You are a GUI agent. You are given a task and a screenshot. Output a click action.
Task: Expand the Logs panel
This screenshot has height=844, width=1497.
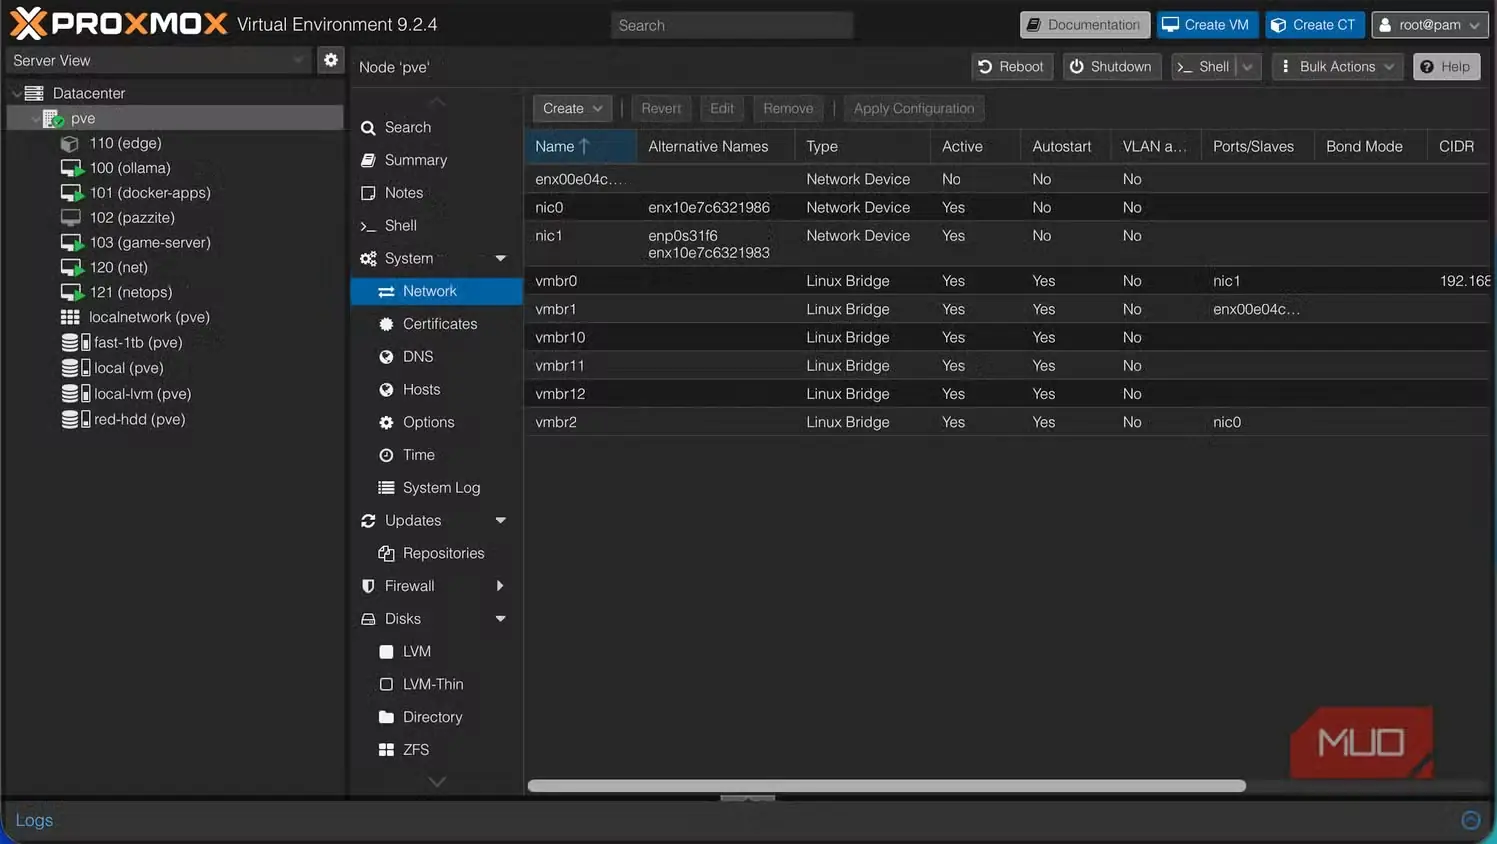(x=1471, y=820)
